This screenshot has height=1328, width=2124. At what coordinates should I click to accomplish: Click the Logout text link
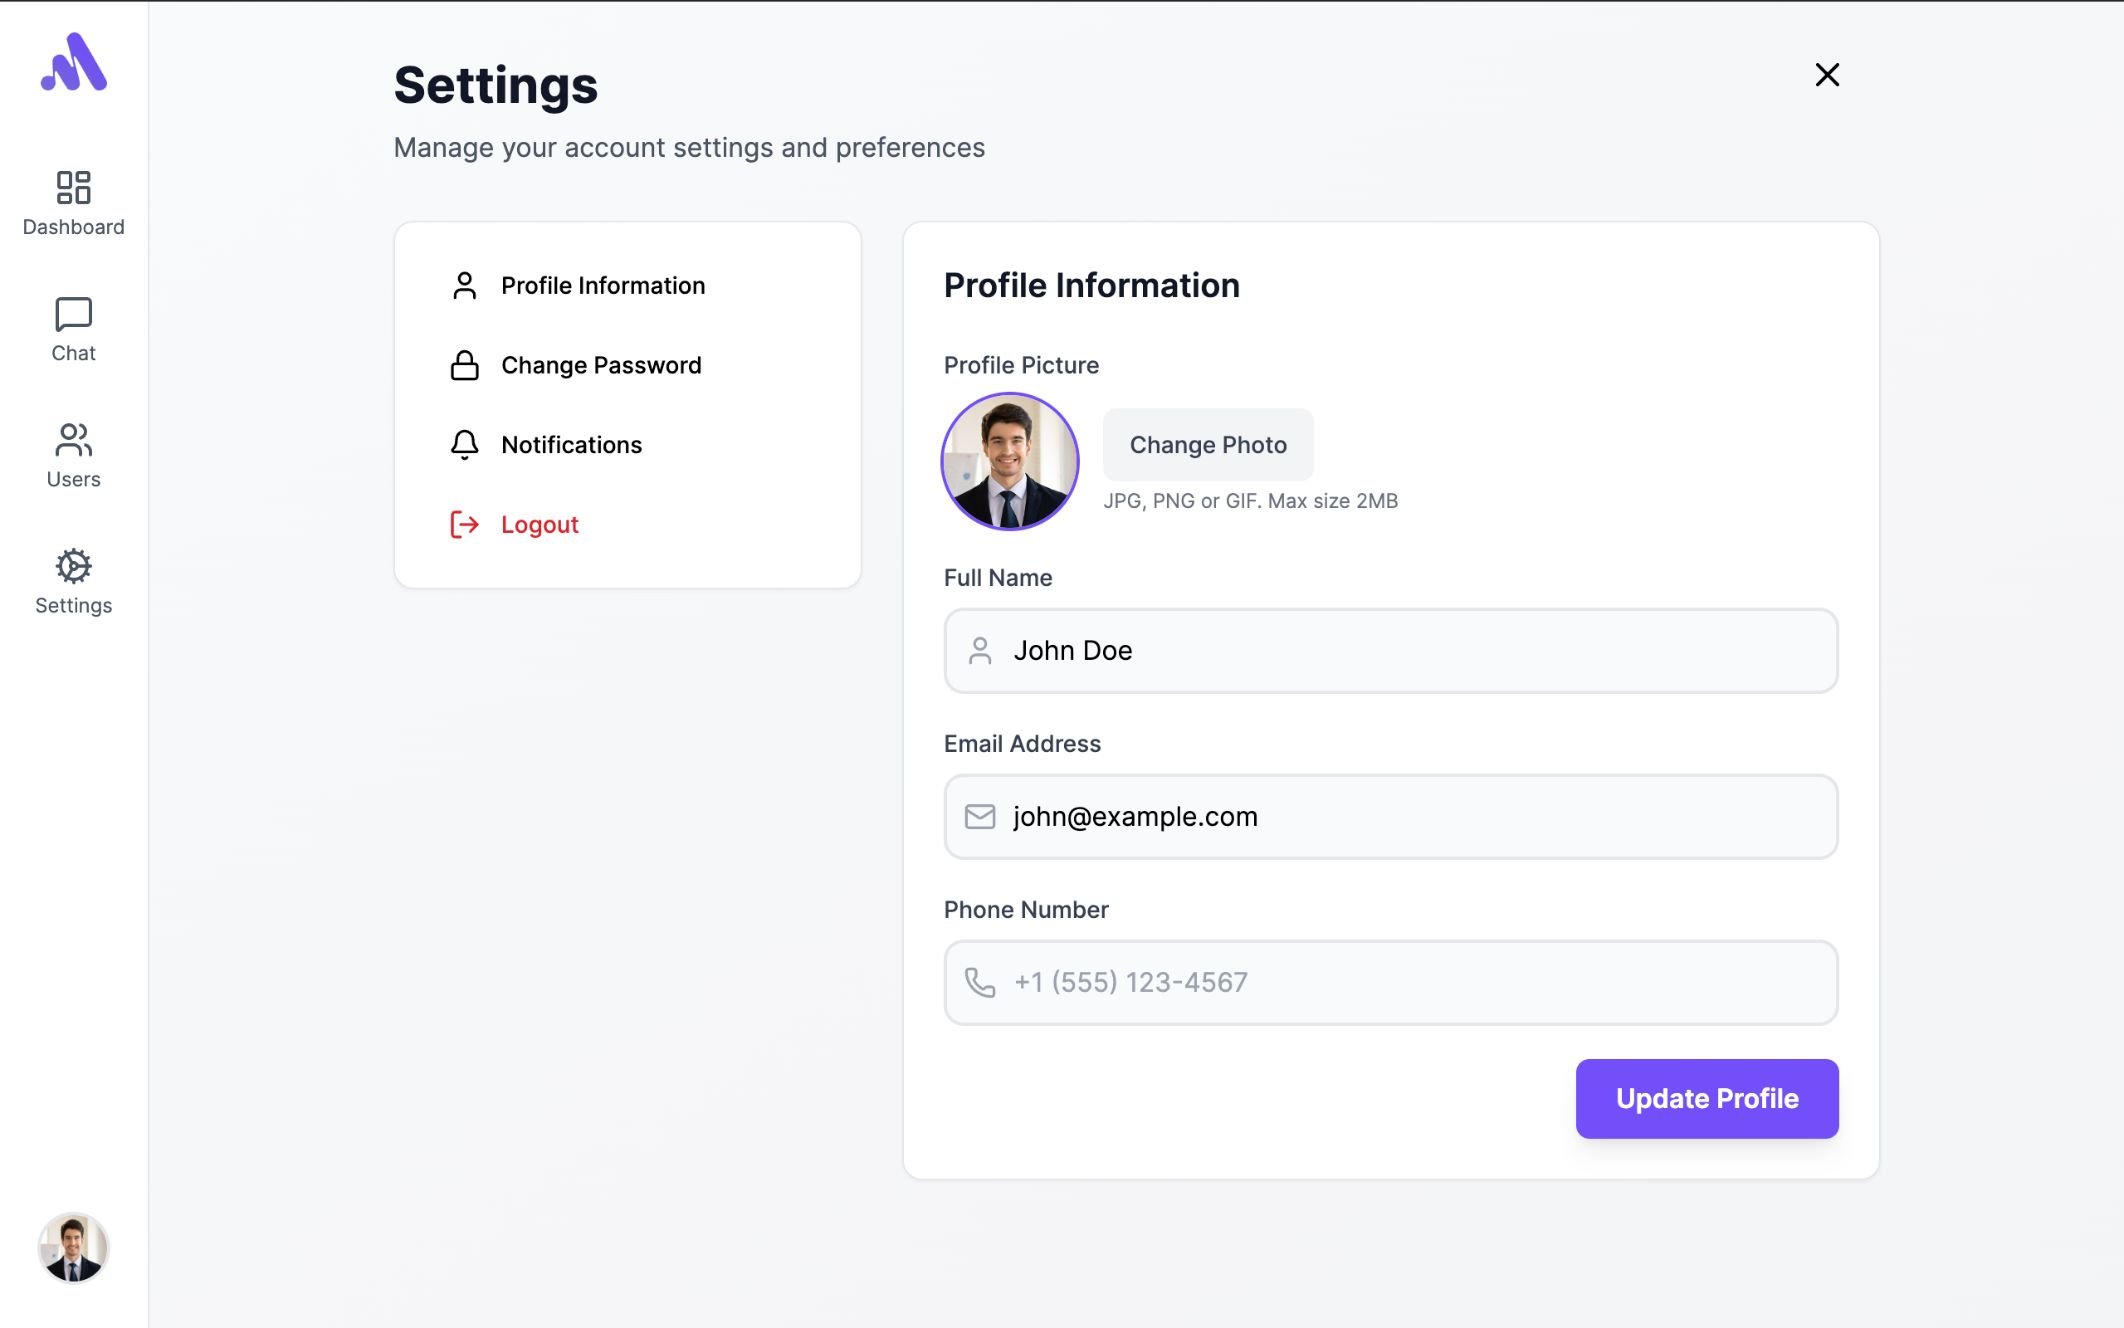coord(539,524)
